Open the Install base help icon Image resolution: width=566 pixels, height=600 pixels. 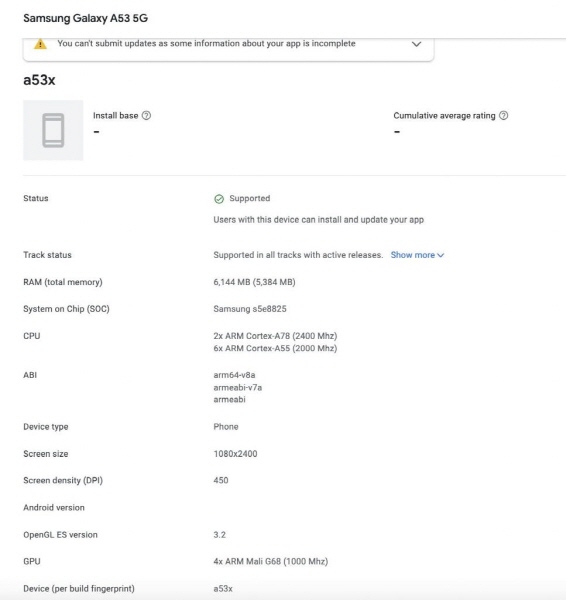pyautogui.click(x=146, y=116)
